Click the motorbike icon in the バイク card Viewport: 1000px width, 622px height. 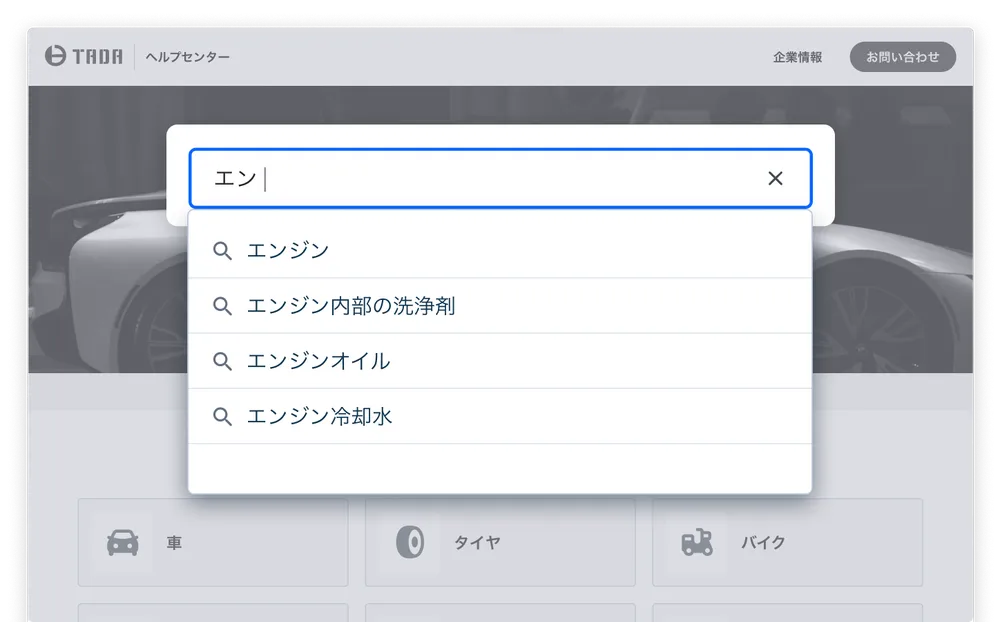(x=697, y=542)
